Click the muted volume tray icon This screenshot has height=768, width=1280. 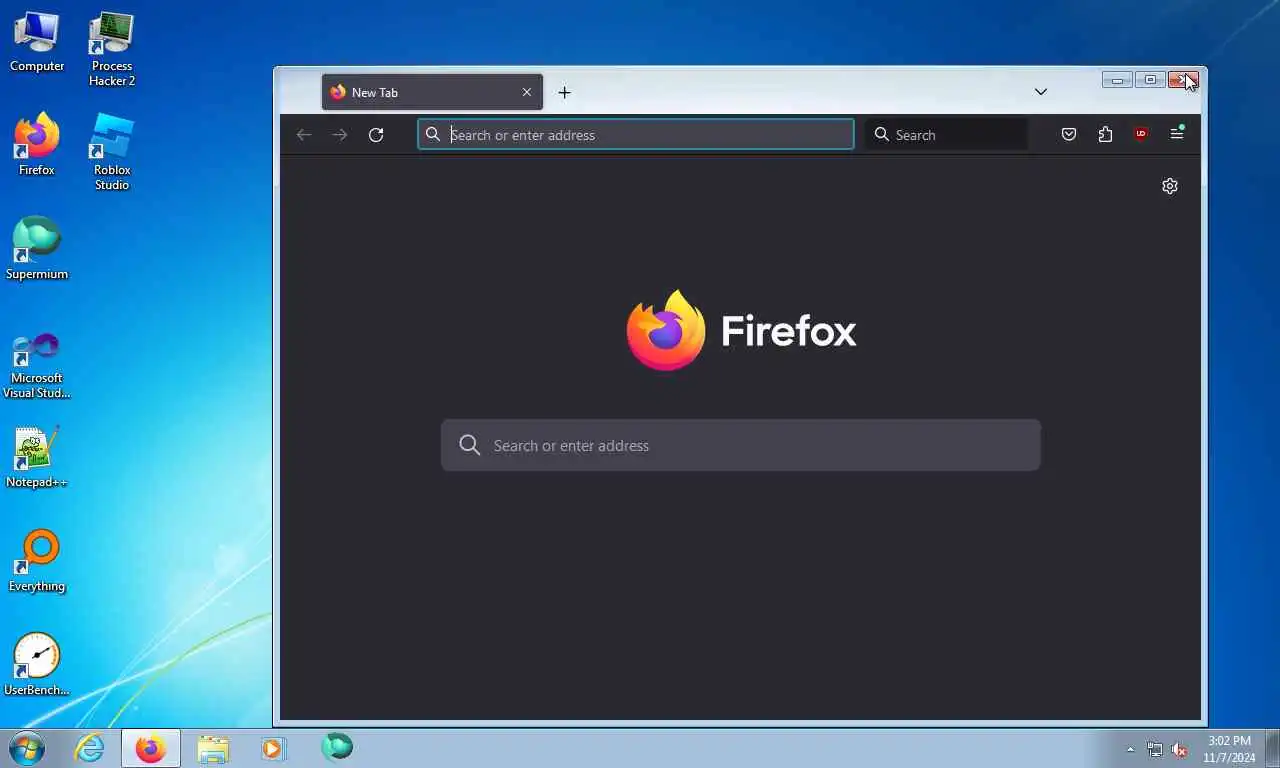click(1179, 749)
